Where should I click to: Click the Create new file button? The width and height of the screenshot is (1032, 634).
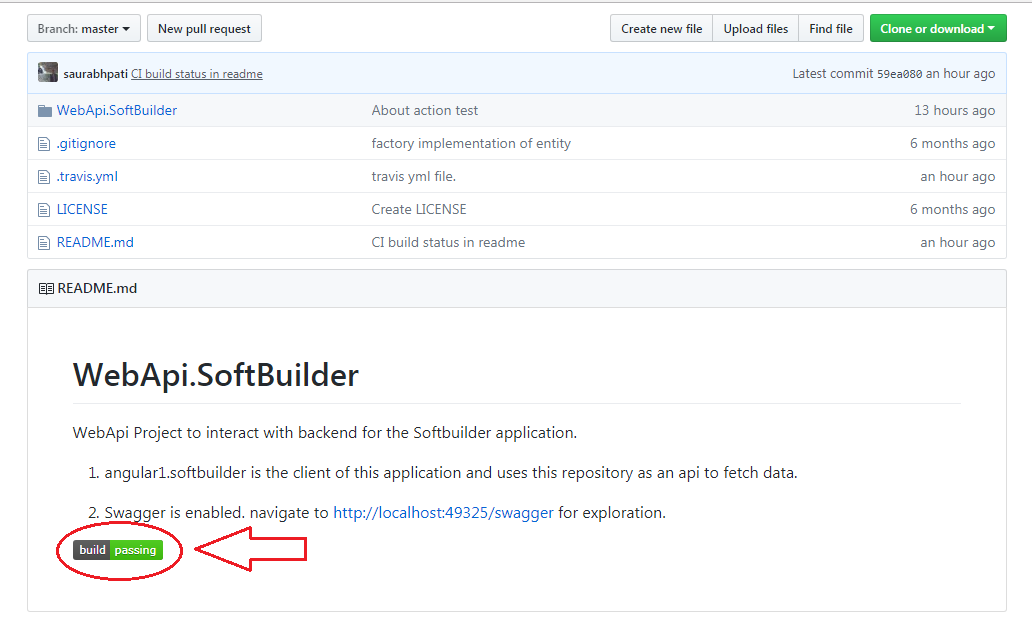[x=661, y=29]
